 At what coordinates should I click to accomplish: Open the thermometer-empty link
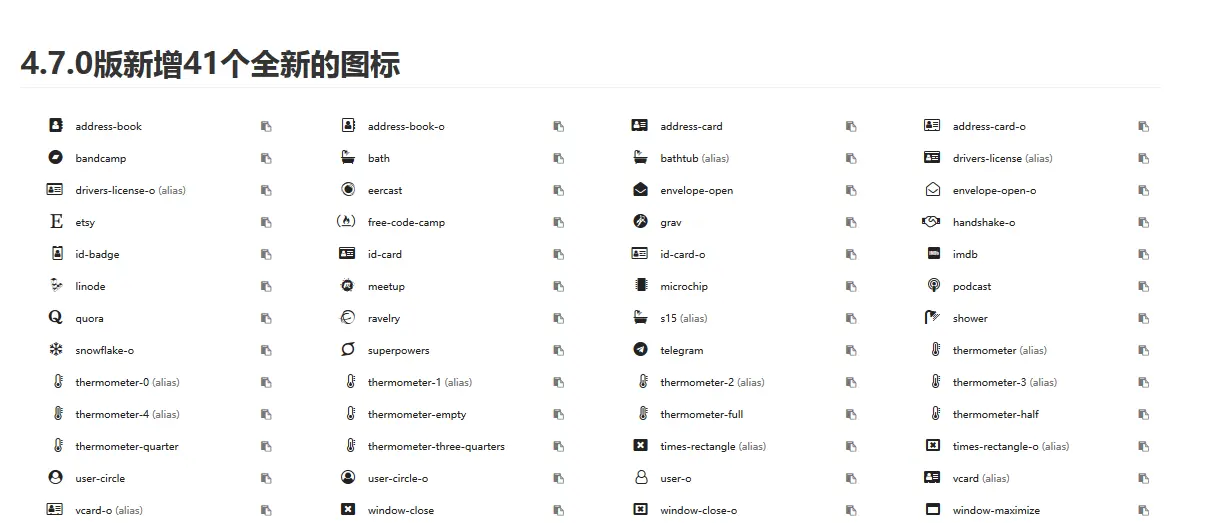pyautogui.click(x=417, y=414)
